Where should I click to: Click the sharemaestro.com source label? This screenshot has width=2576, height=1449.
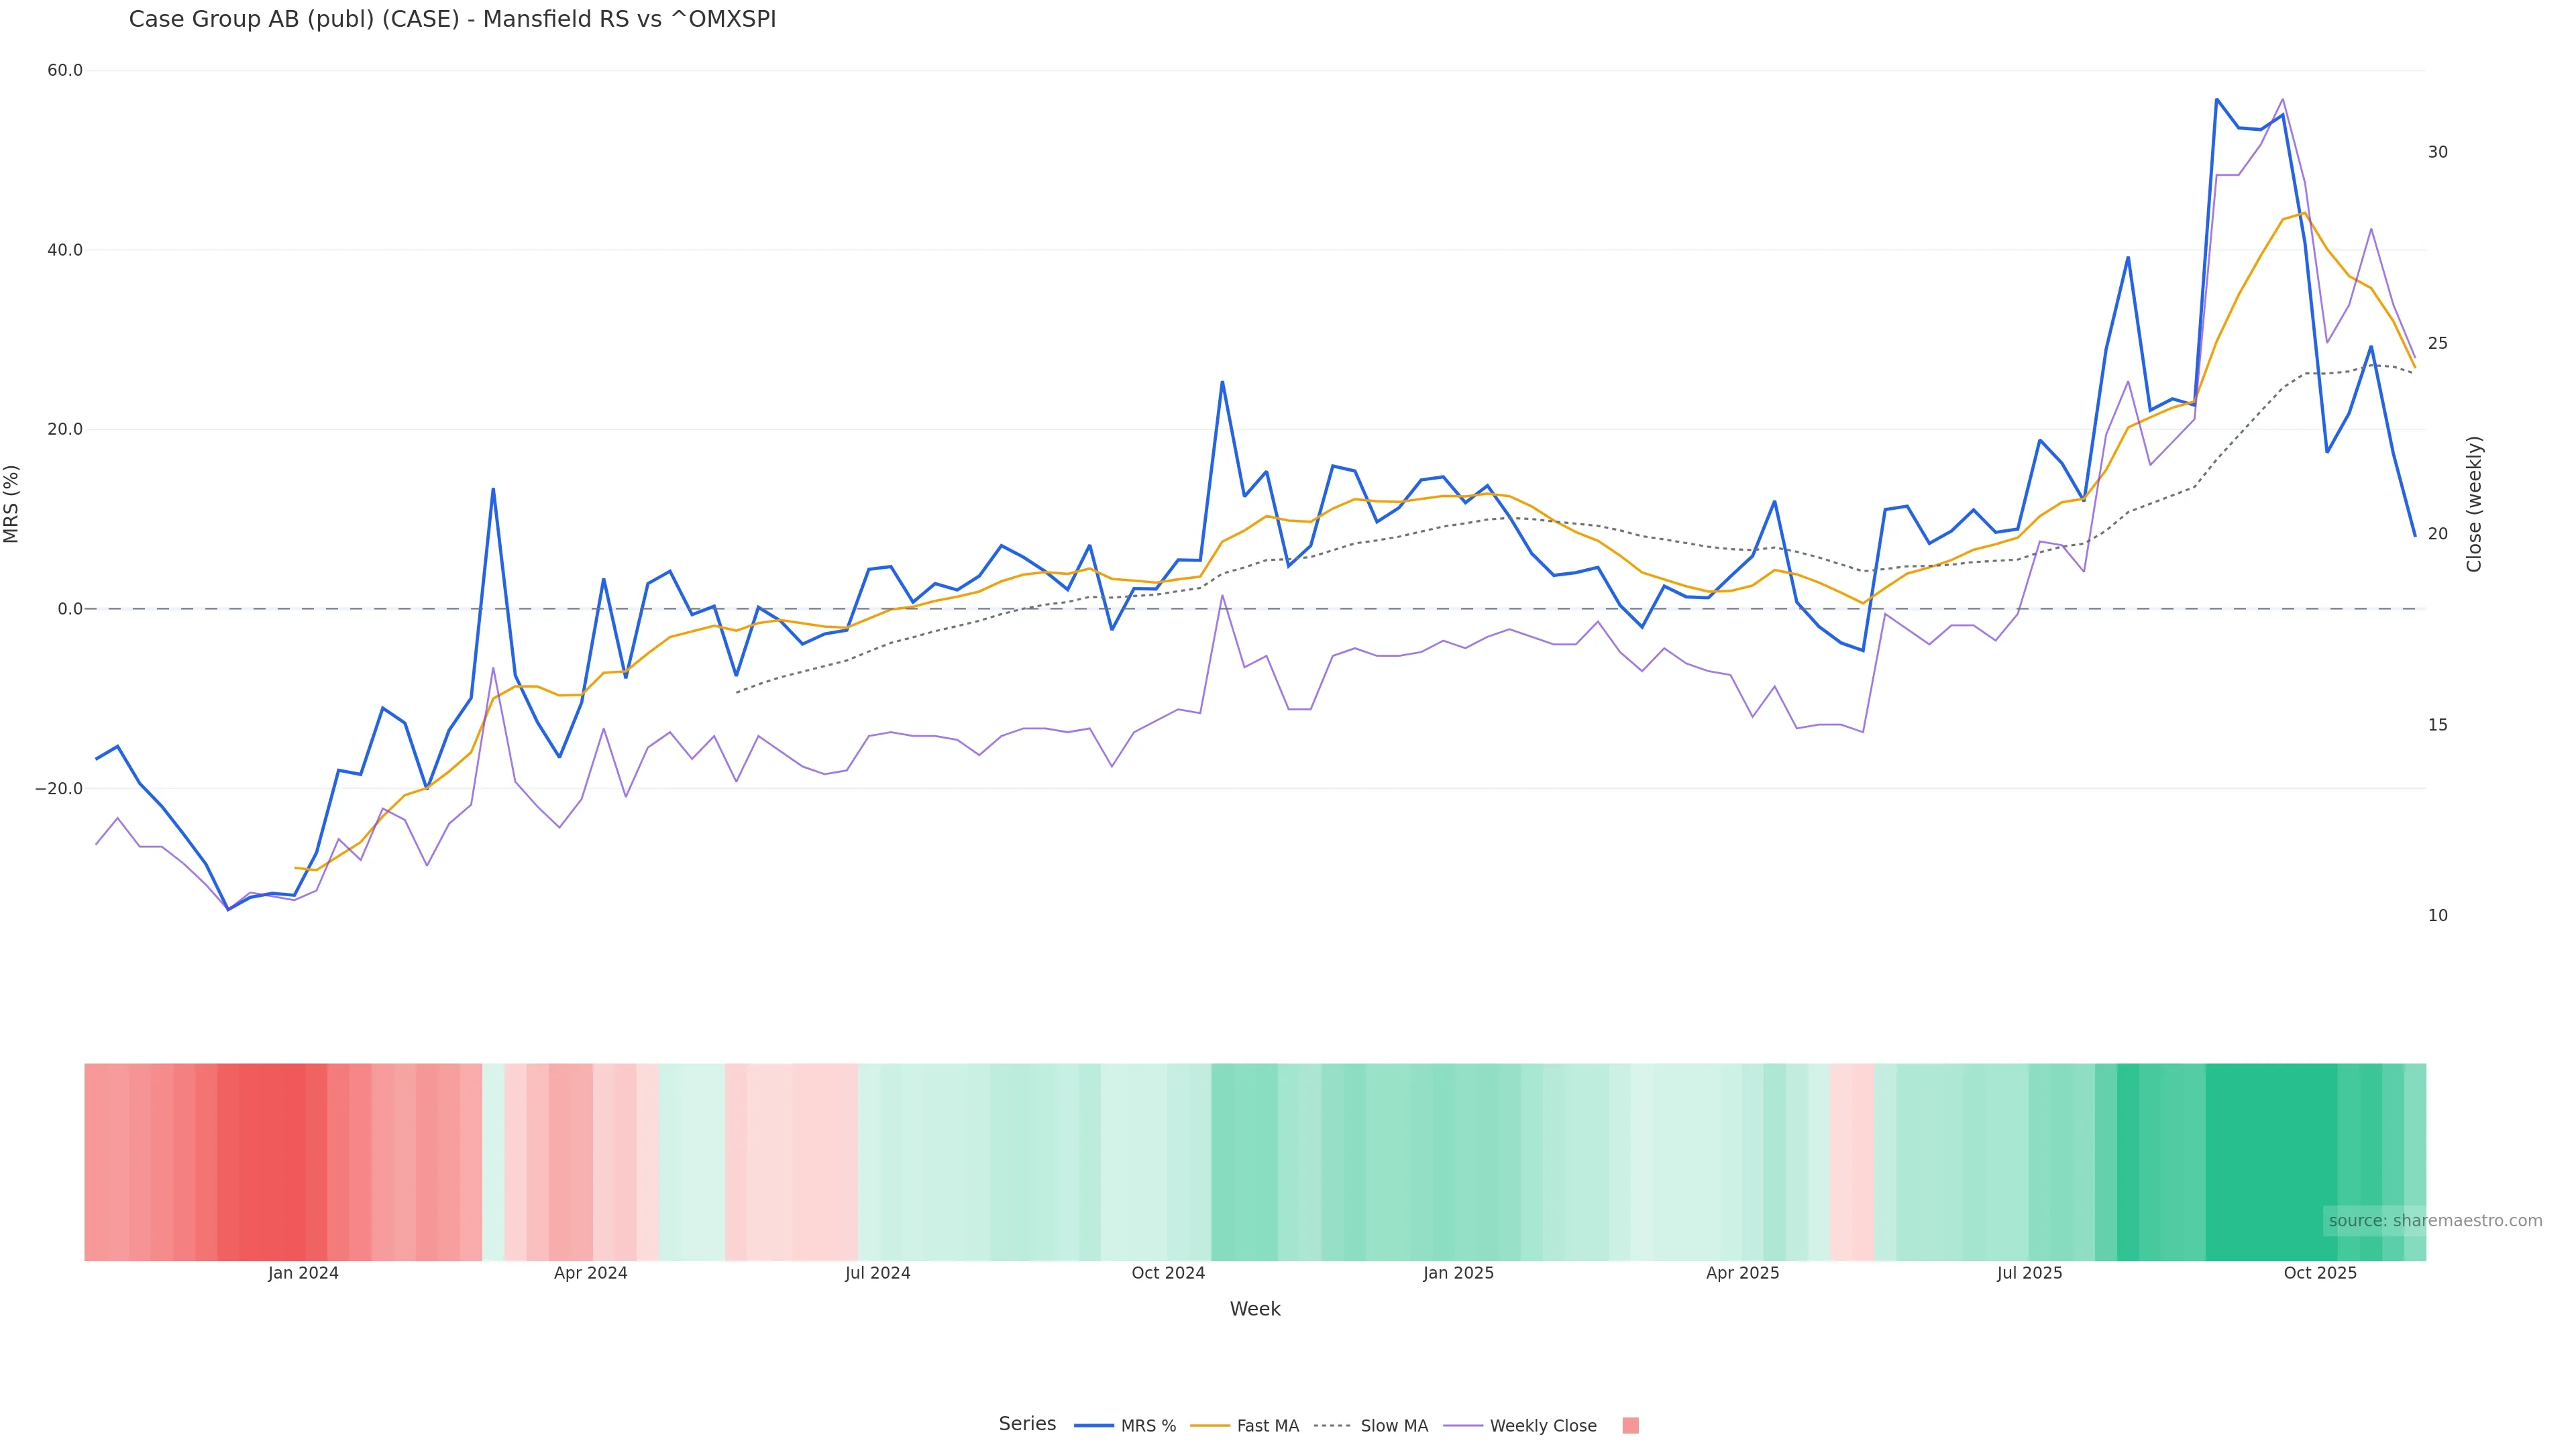[2434, 1221]
